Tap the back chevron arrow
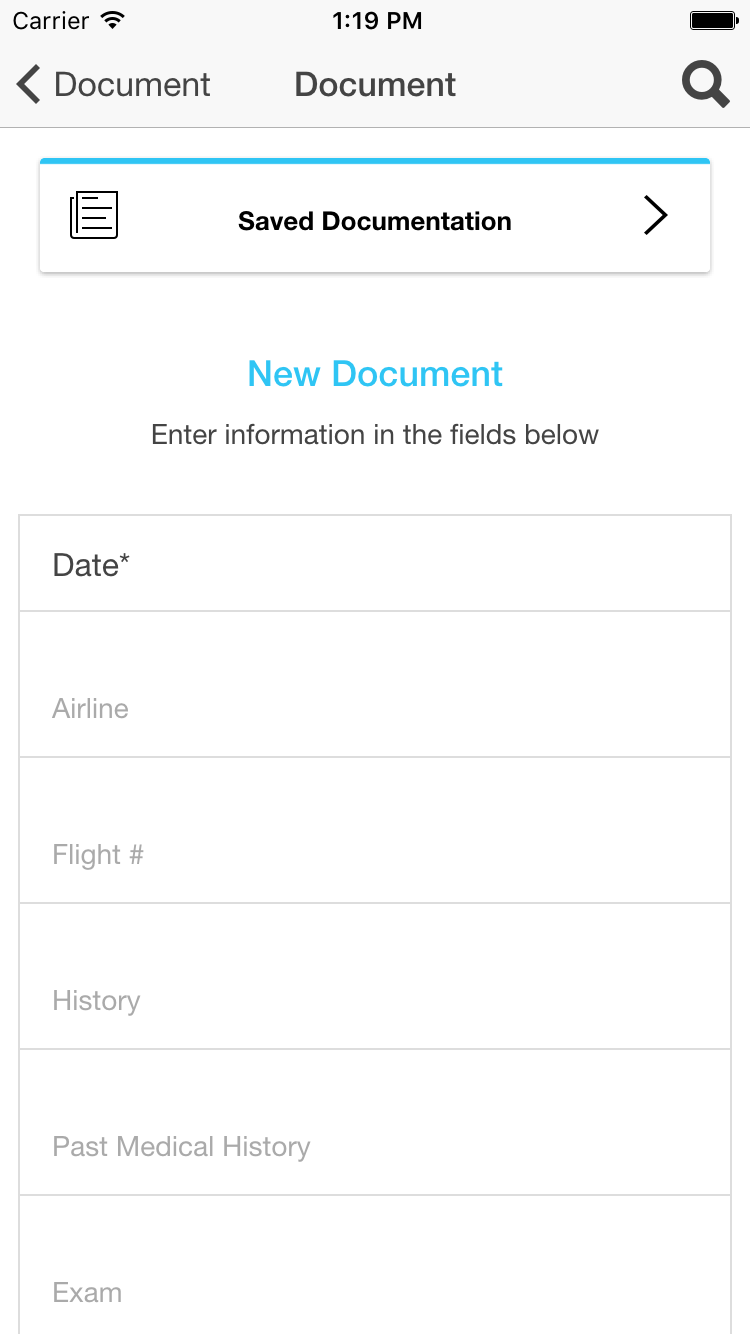Screen dimensions: 750x1334 click(29, 85)
